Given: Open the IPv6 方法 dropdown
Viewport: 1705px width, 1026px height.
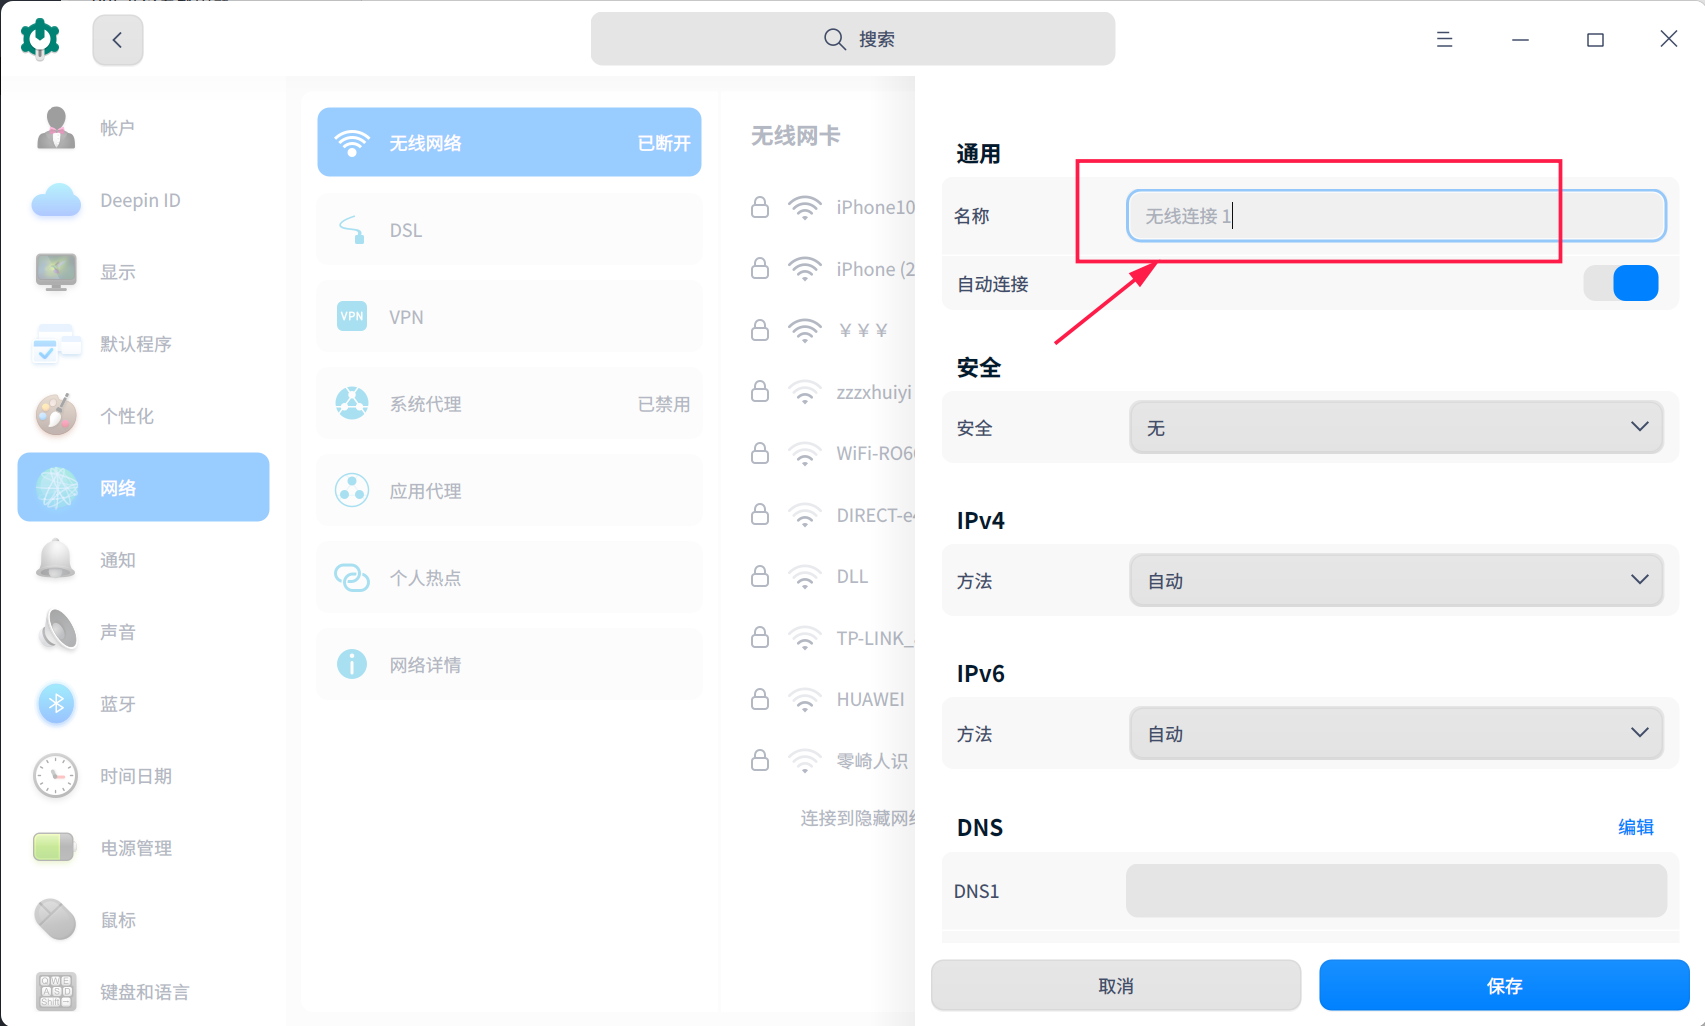Looking at the screenshot, I should (1397, 734).
